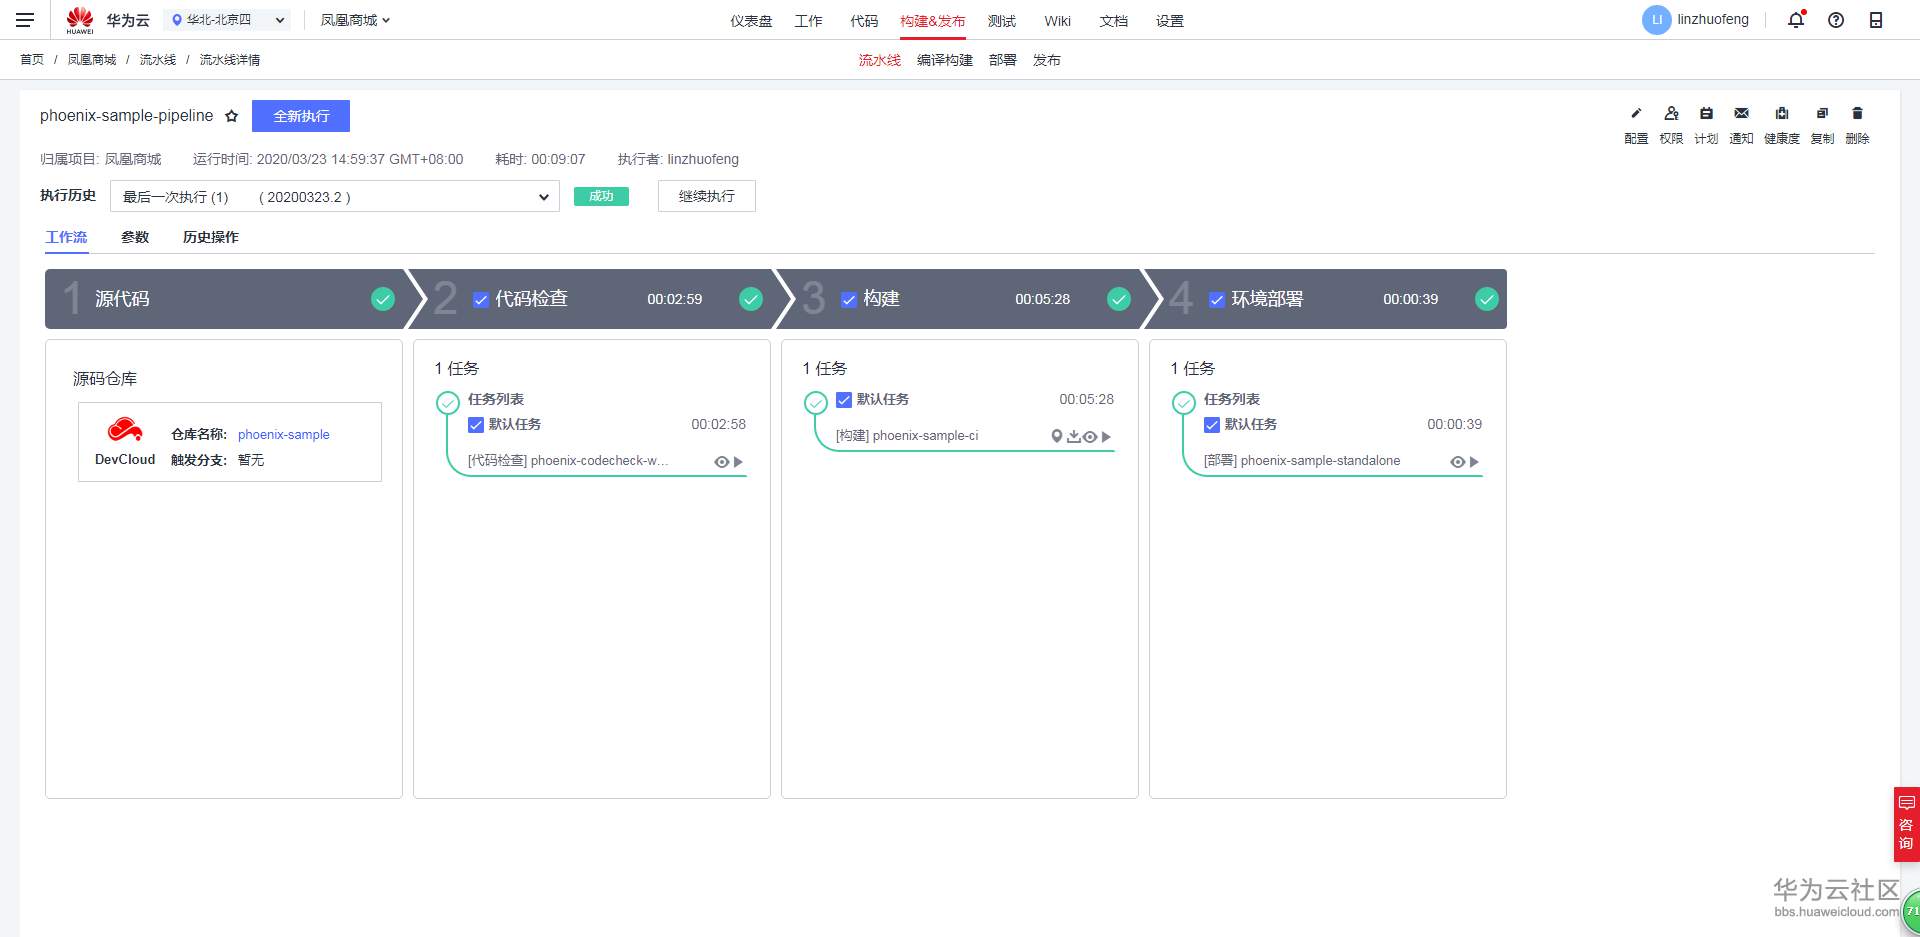The height and width of the screenshot is (937, 1920).
Task: Toggle the 环境部署 stage checkbox
Action: [x=1217, y=300]
